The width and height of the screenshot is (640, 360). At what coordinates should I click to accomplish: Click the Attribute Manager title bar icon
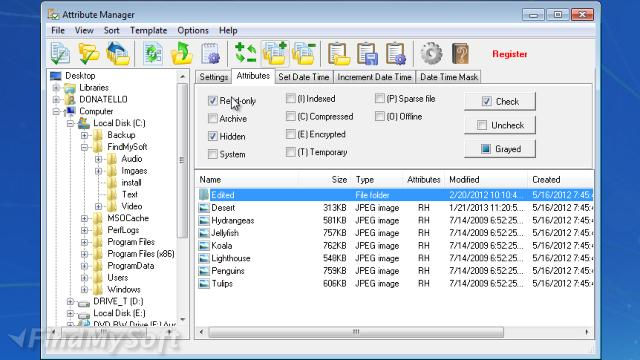pyautogui.click(x=53, y=14)
